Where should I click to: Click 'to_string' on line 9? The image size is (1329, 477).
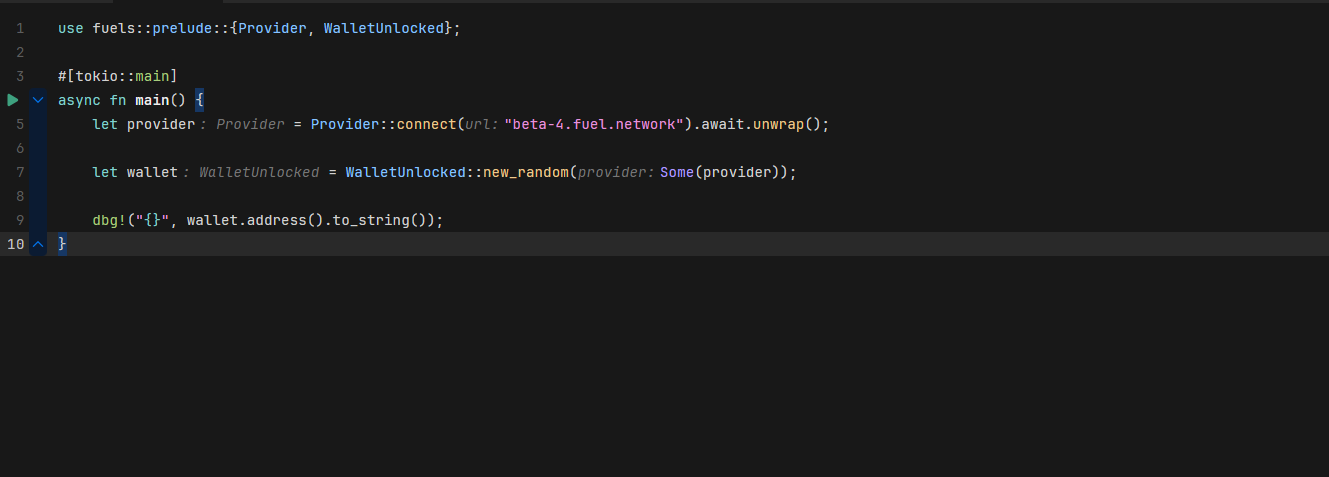[x=371, y=220]
